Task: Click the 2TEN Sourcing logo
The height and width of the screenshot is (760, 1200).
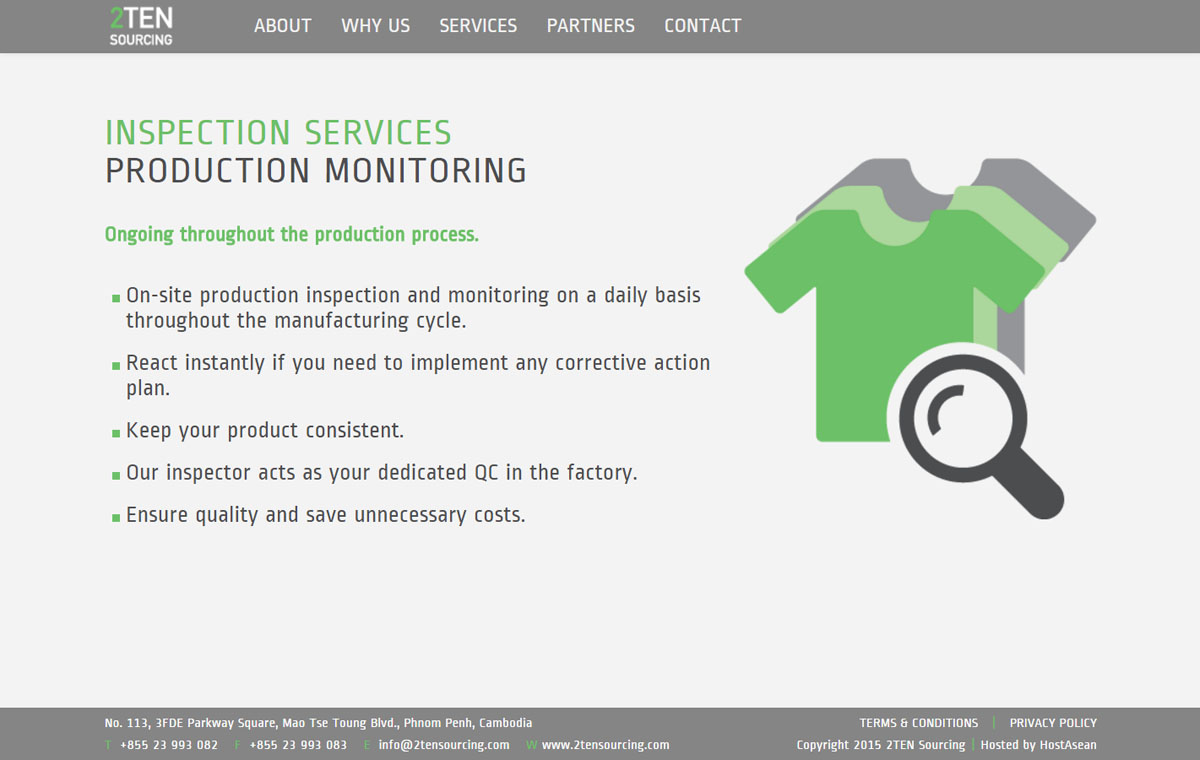Action: pyautogui.click(x=141, y=26)
